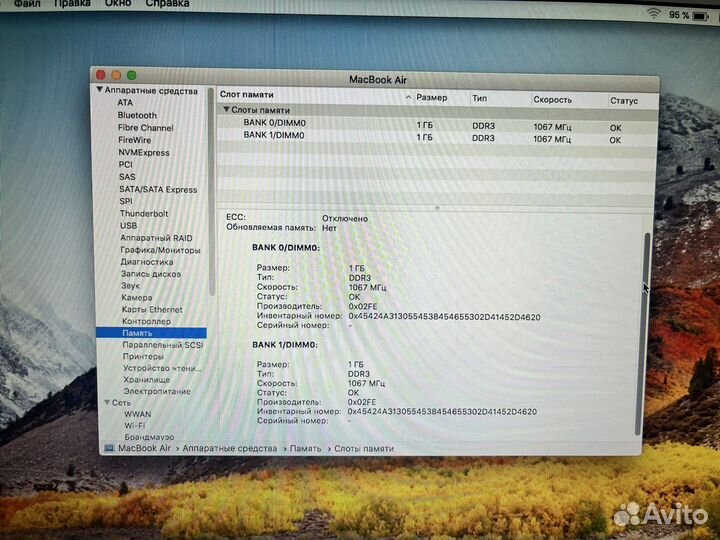Select Fibre Channel in sidebar

(146, 128)
